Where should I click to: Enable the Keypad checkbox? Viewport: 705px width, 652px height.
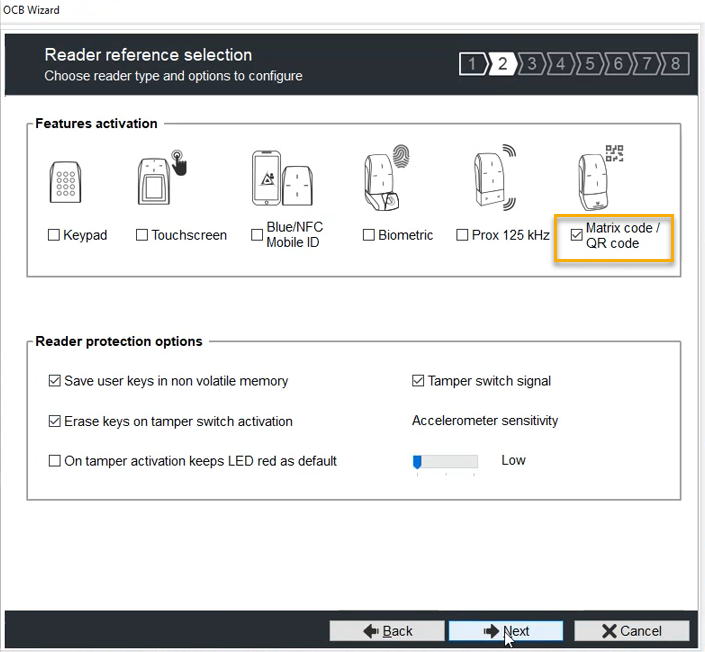point(55,236)
